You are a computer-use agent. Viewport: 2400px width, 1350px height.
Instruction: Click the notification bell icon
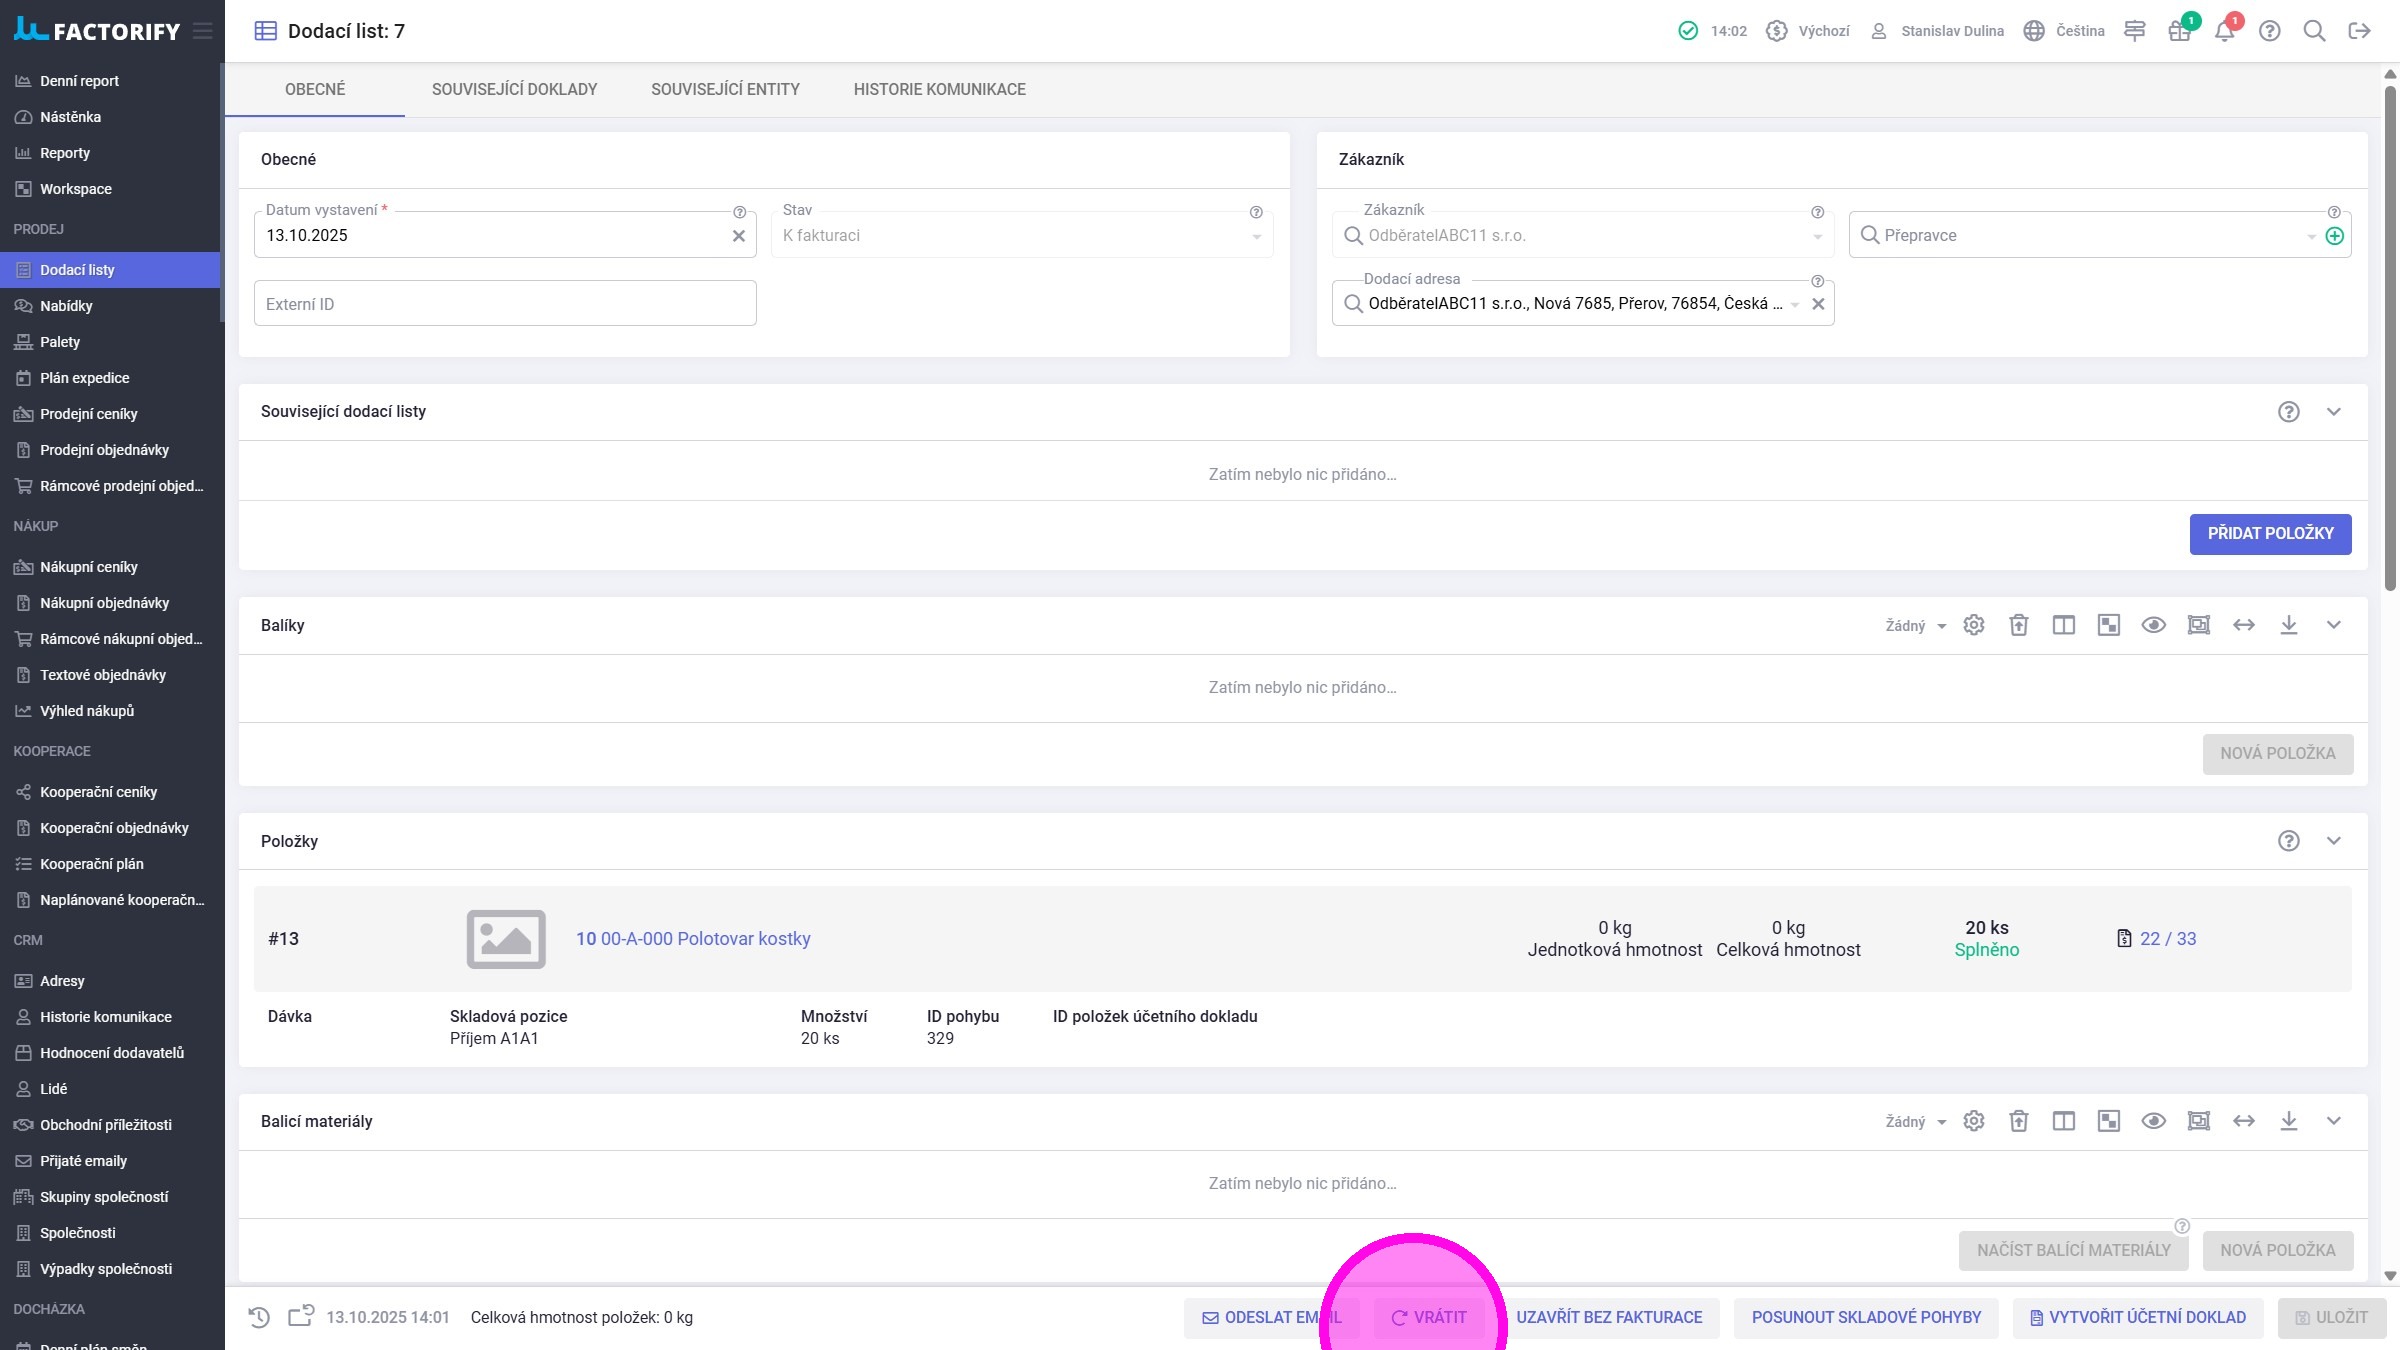coord(2224,31)
